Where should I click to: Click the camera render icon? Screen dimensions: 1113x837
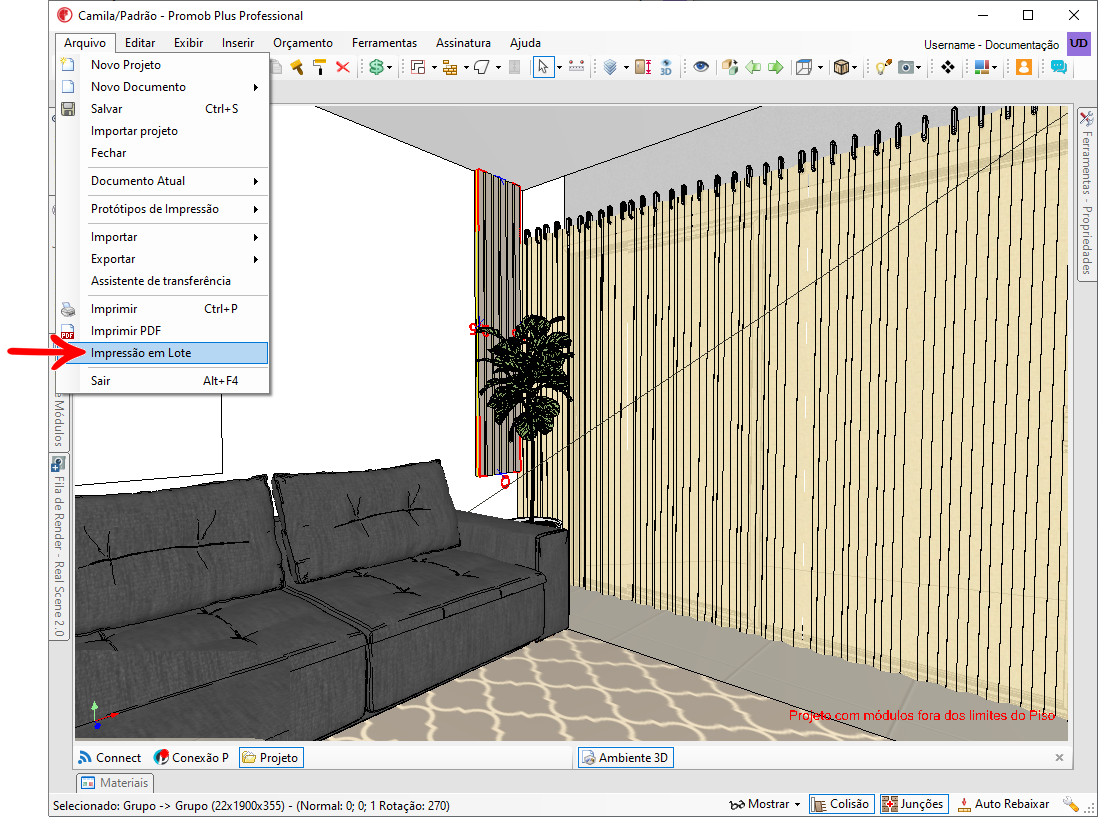(906, 67)
